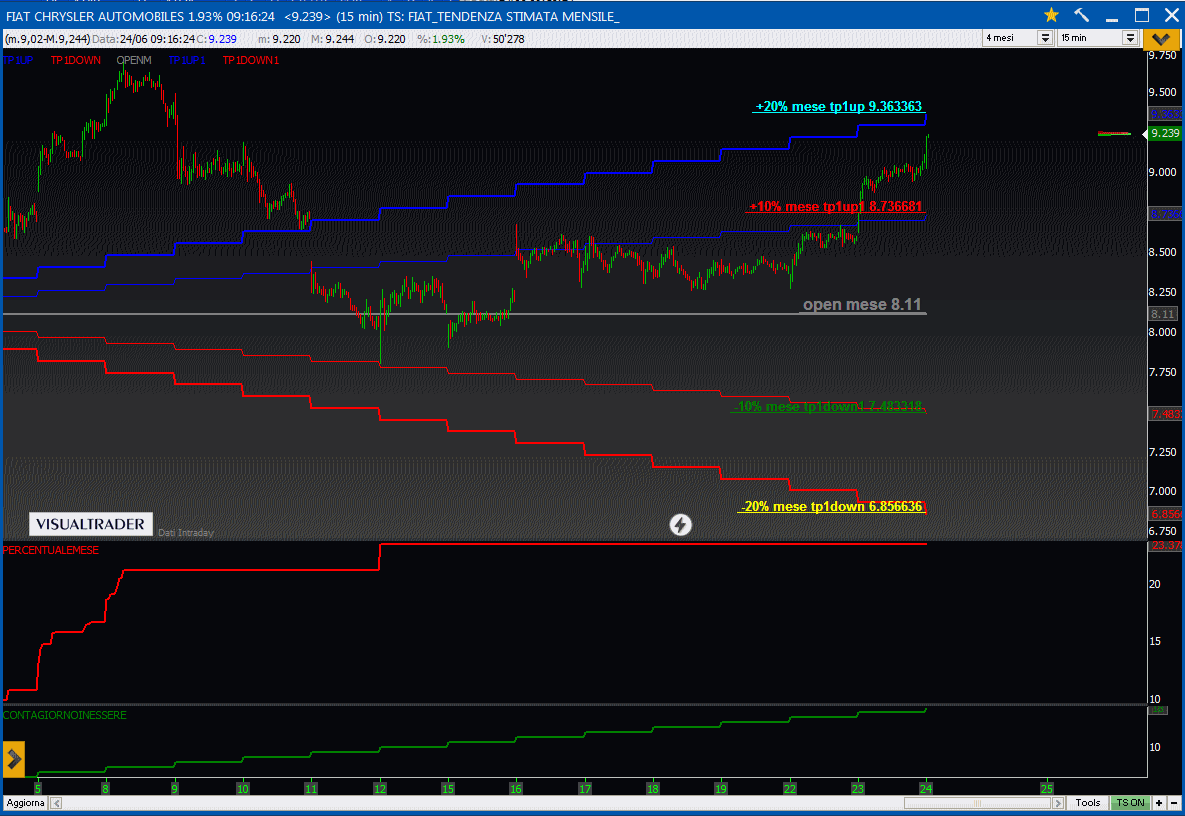Viewport: 1185px width, 816px height.
Task: Click the 9.239 current price marker
Action: 1165,133
